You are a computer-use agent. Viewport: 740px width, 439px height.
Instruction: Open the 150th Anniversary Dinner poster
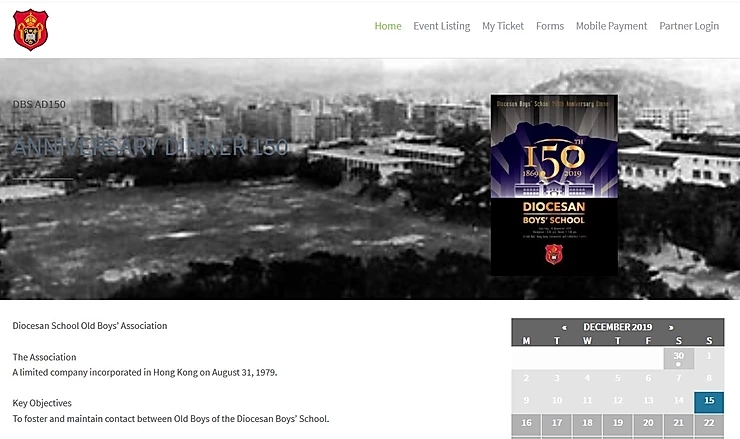point(554,185)
